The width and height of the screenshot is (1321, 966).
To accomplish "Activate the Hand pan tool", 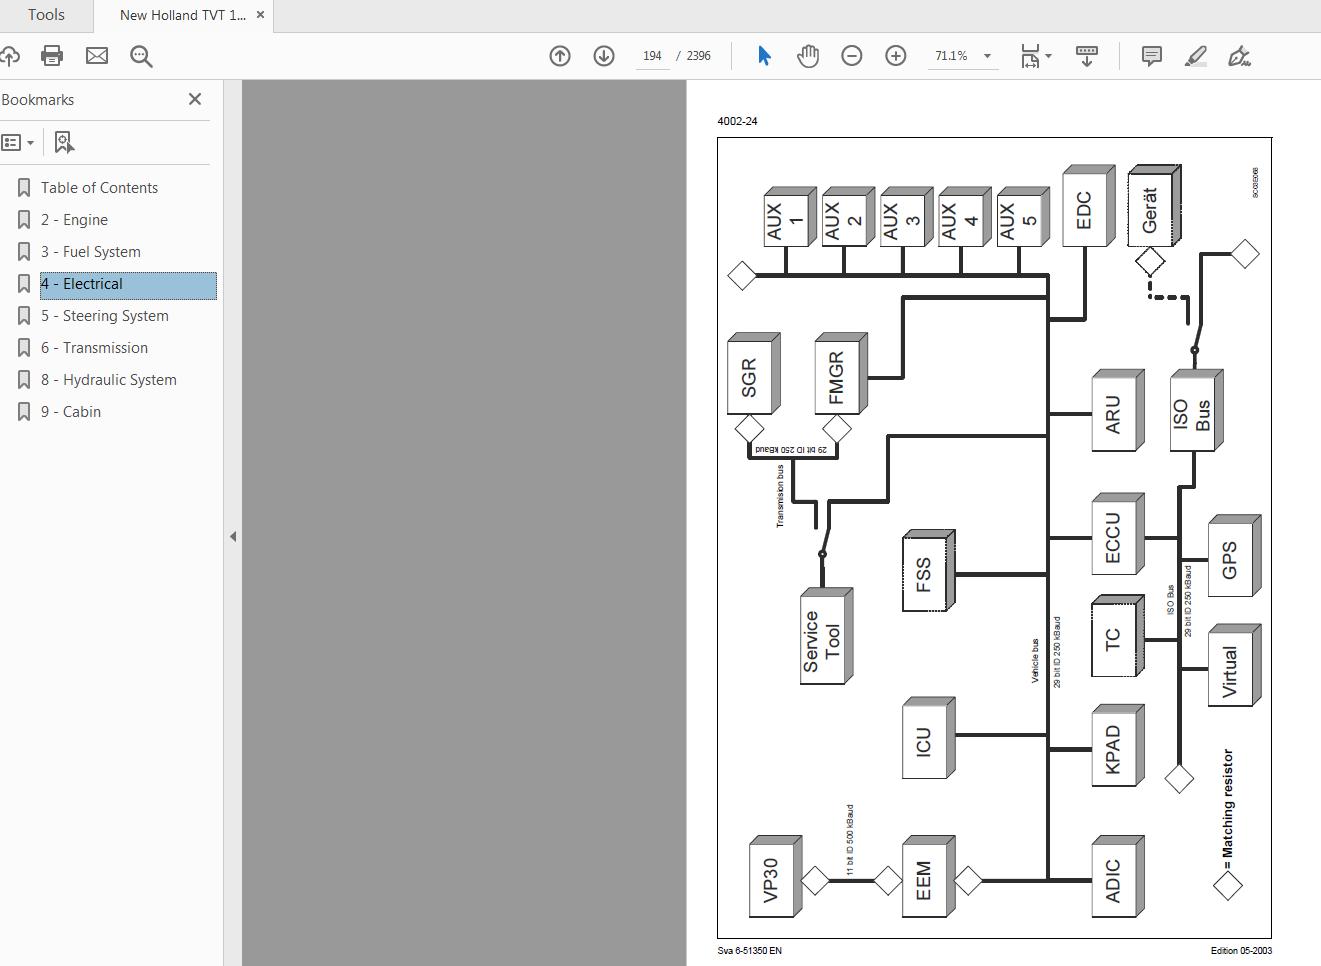I will click(x=808, y=56).
